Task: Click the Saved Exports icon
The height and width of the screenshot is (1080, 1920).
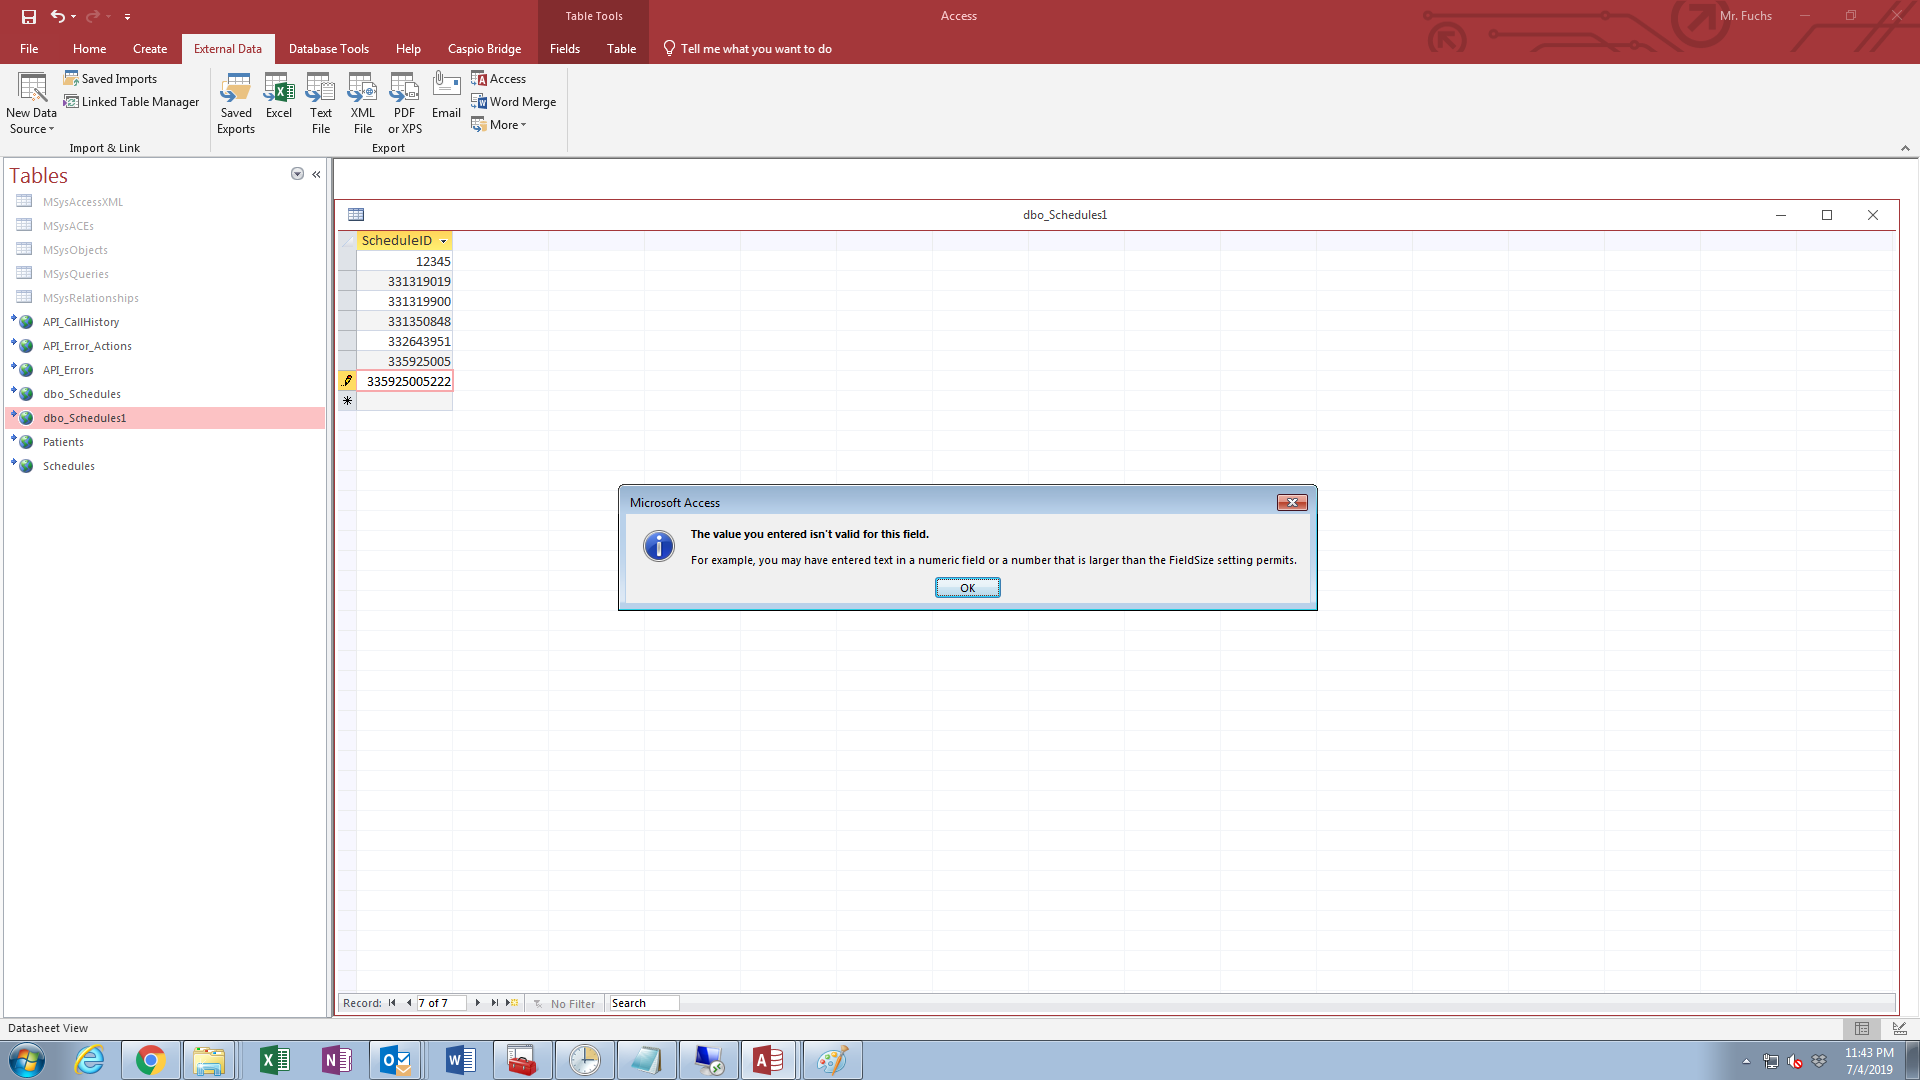Action: (236, 103)
